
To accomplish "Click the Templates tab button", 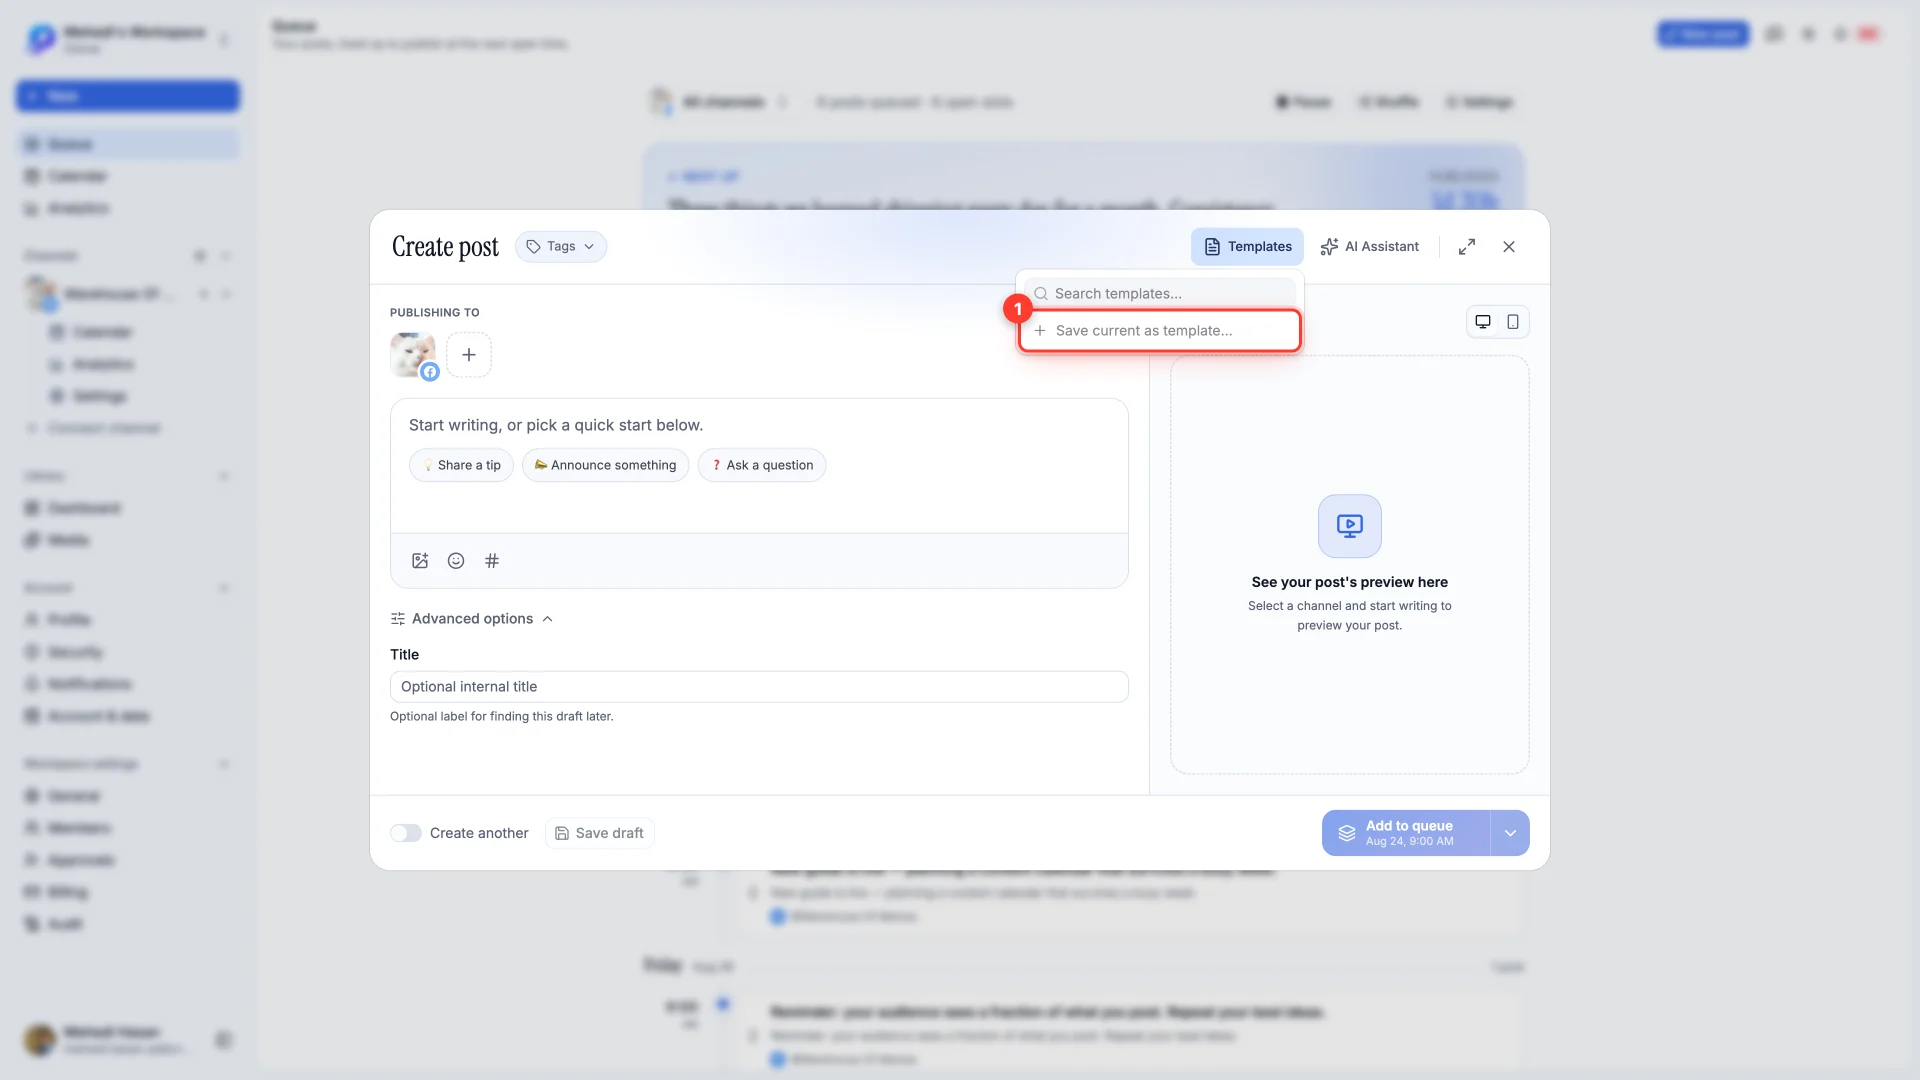I will coord(1247,247).
